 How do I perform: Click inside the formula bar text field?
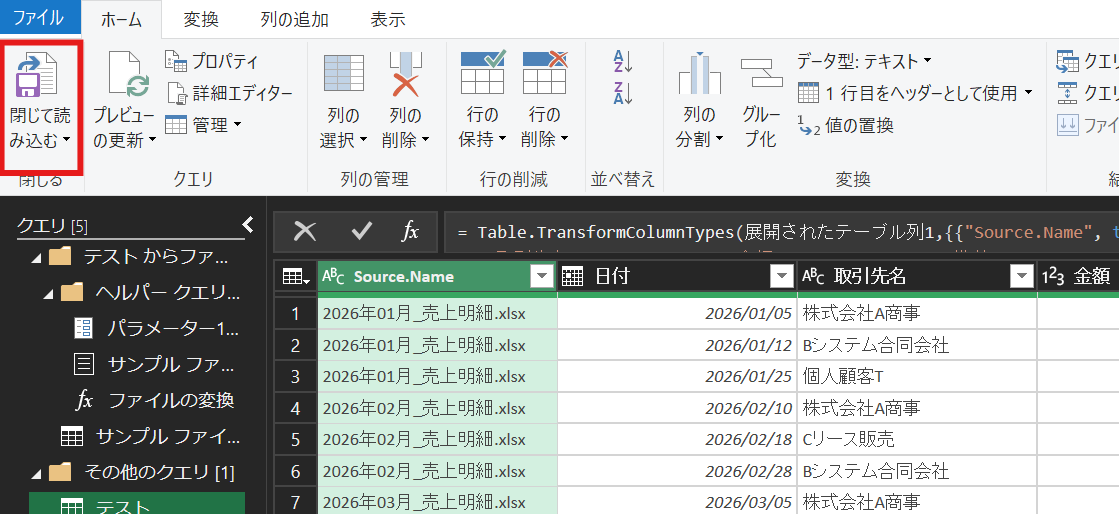[780, 232]
